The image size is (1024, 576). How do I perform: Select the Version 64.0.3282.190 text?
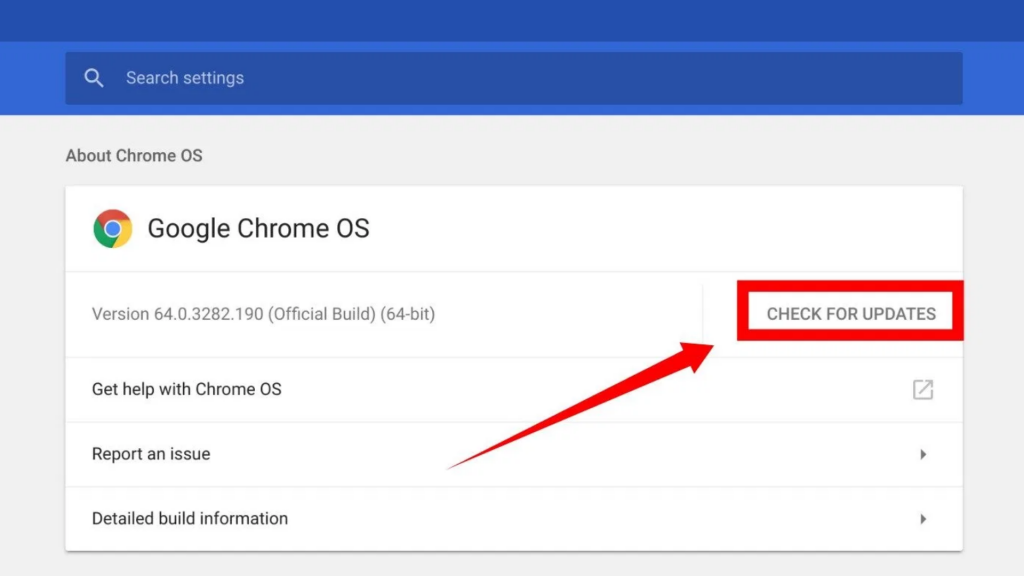tap(263, 314)
